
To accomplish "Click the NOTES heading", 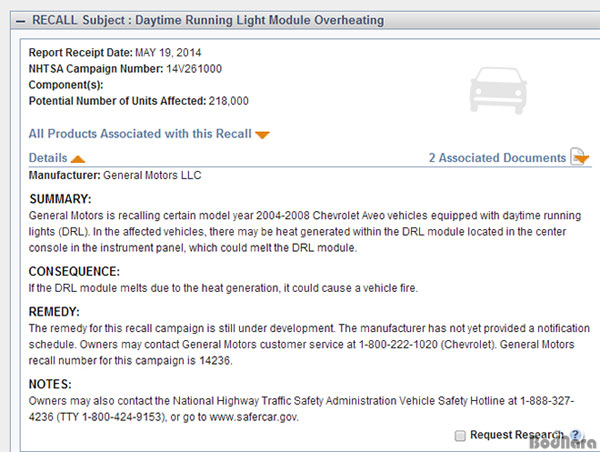I will tap(50, 384).
